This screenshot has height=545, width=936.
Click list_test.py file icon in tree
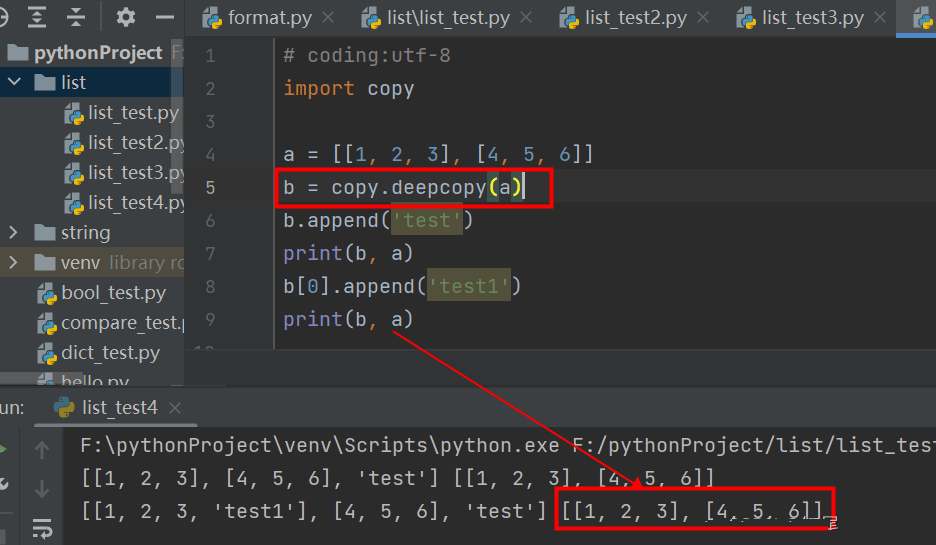click(x=74, y=113)
